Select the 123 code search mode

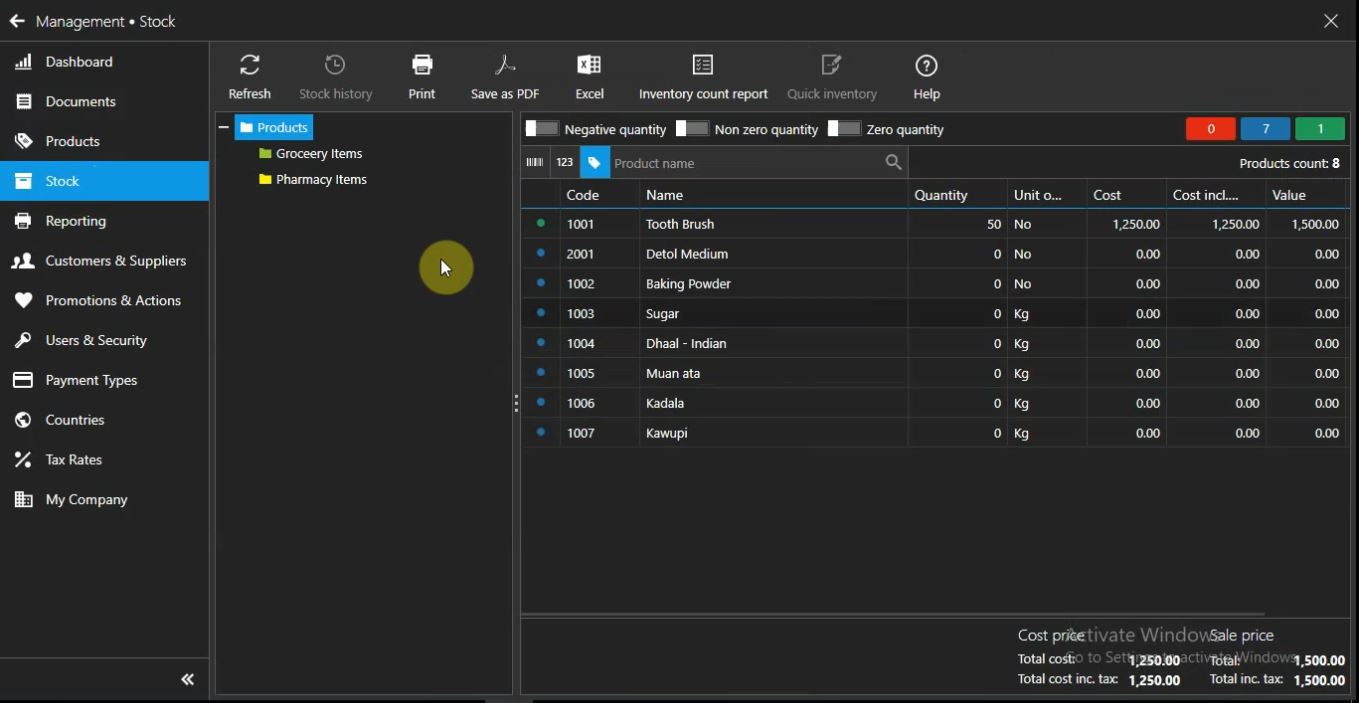click(x=565, y=162)
